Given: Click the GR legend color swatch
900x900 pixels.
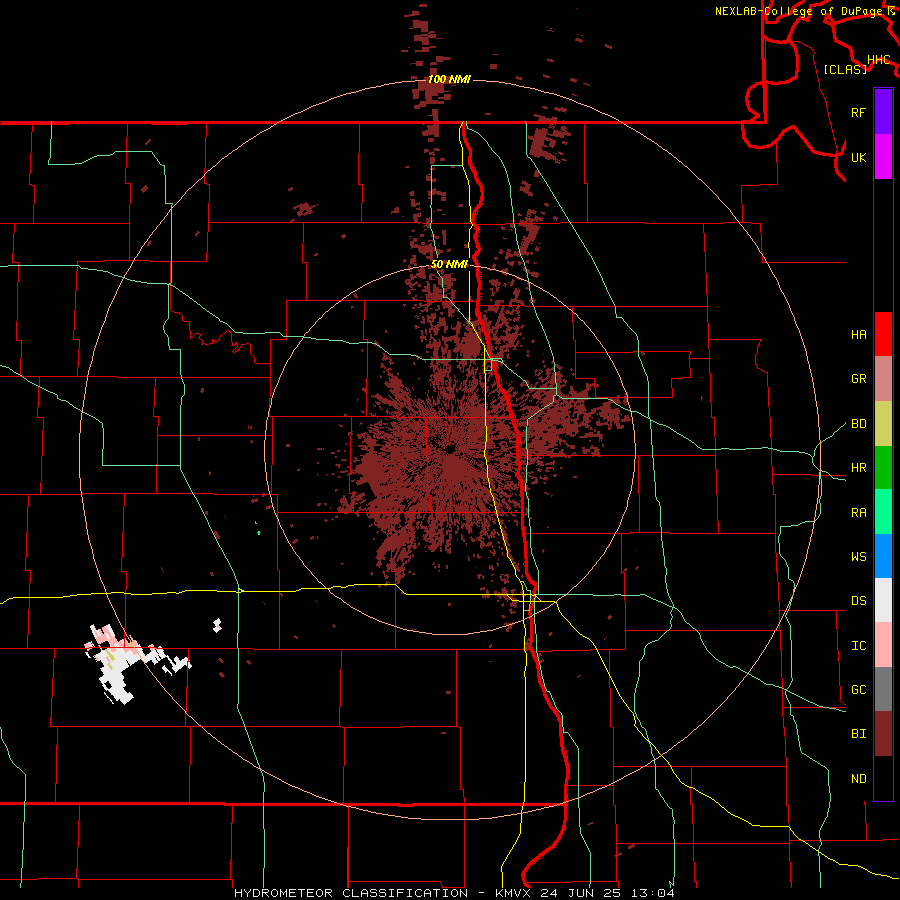Looking at the screenshot, I should click(883, 379).
